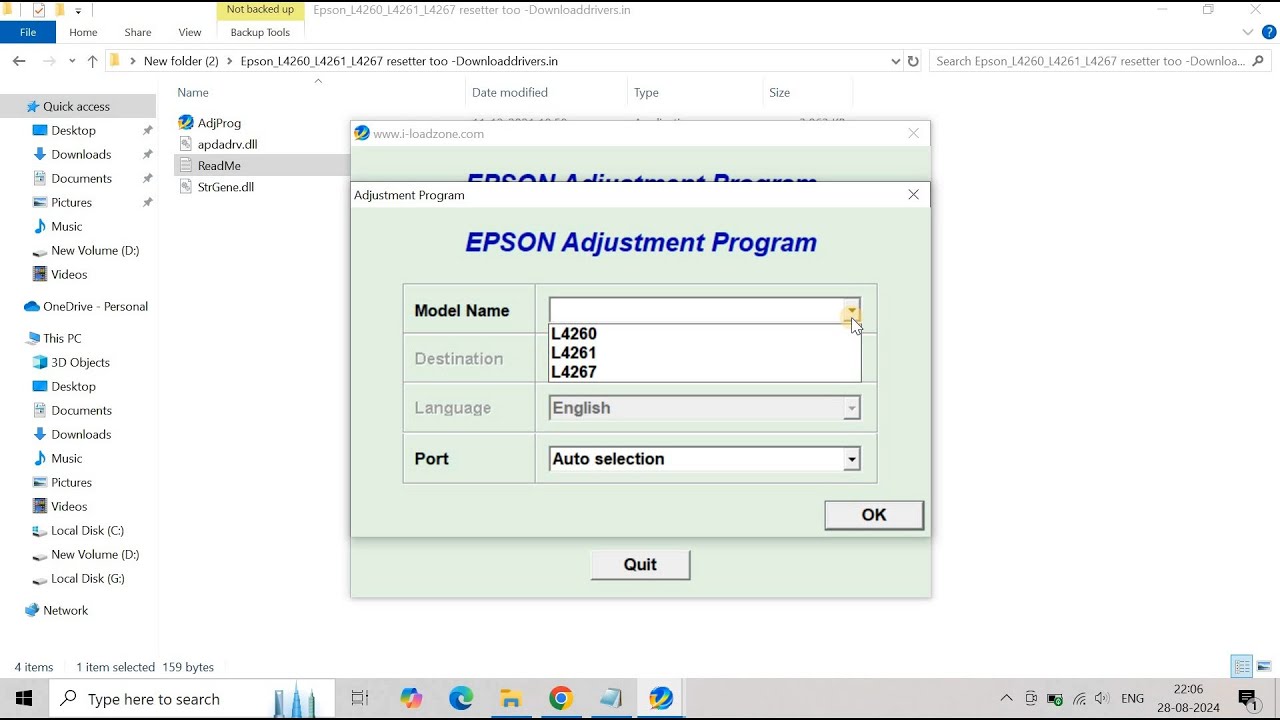Screen dimensions: 1280x720
Task: Open OneDrive - Personal
Action: coord(95,306)
